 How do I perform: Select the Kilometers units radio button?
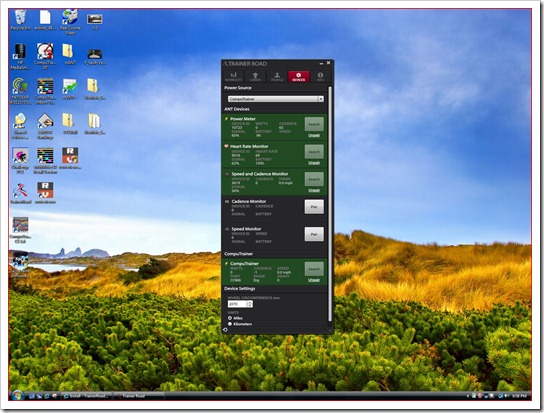point(230,324)
